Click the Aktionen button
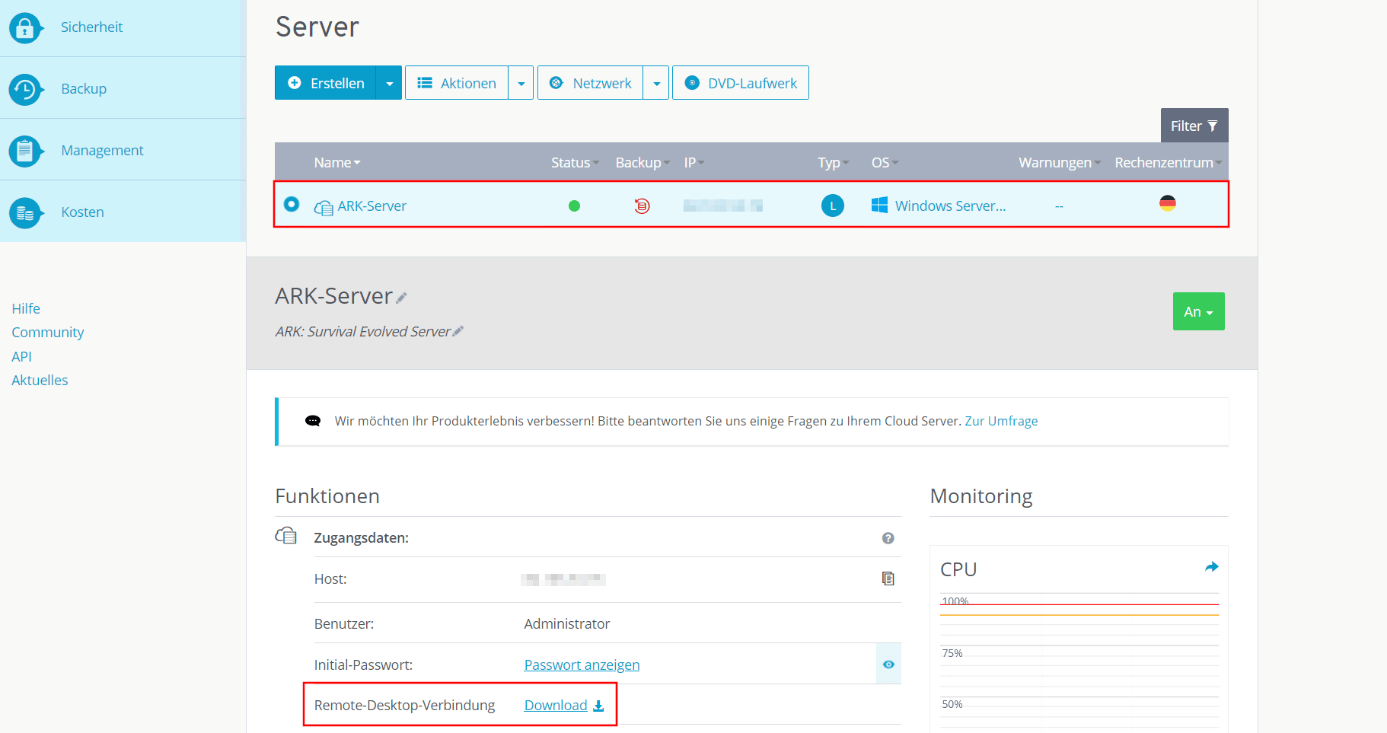This screenshot has height=733, width=1387. pyautogui.click(x=457, y=83)
